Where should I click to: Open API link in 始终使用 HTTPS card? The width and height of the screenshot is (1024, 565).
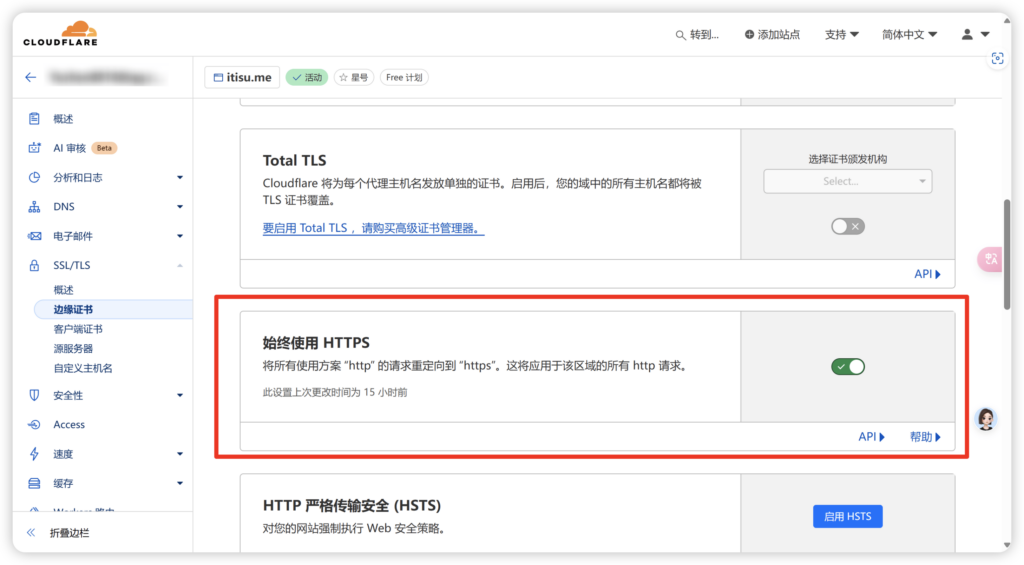point(871,436)
